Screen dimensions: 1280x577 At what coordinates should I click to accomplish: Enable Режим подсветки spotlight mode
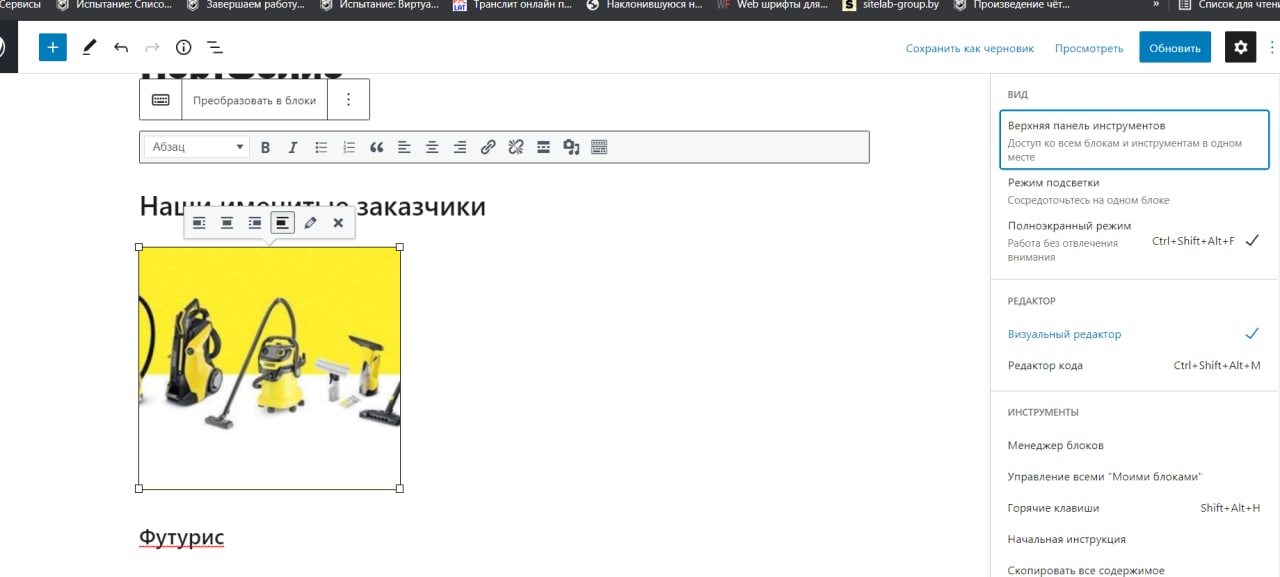[1134, 191]
